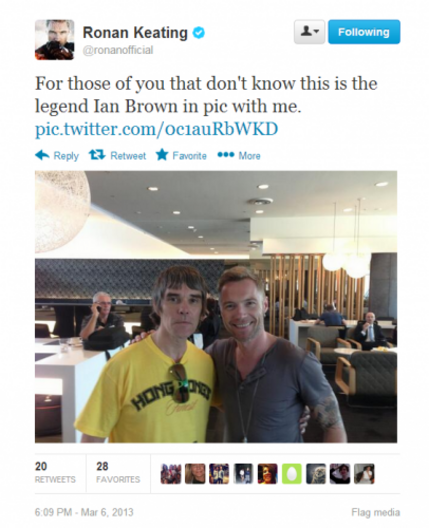
Task: Open the 6:09 PM - Mar 6, 2013 timestamp
Action: click(84, 512)
